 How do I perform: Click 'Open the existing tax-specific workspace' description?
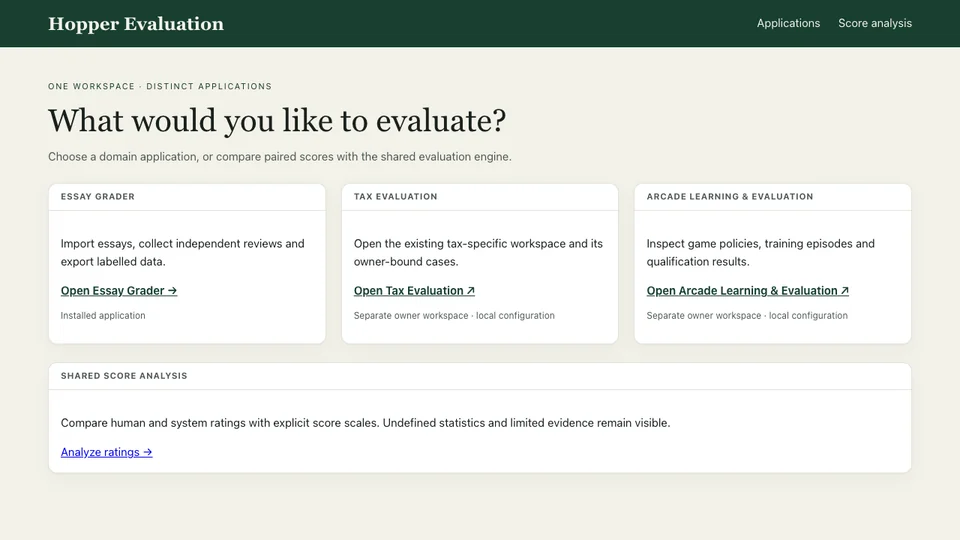pos(478,252)
